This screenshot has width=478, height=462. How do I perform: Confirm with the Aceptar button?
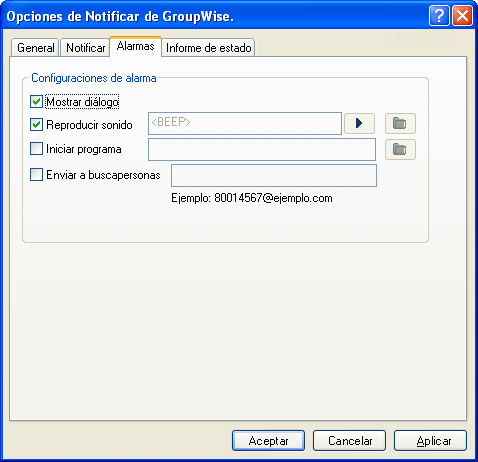click(x=268, y=441)
